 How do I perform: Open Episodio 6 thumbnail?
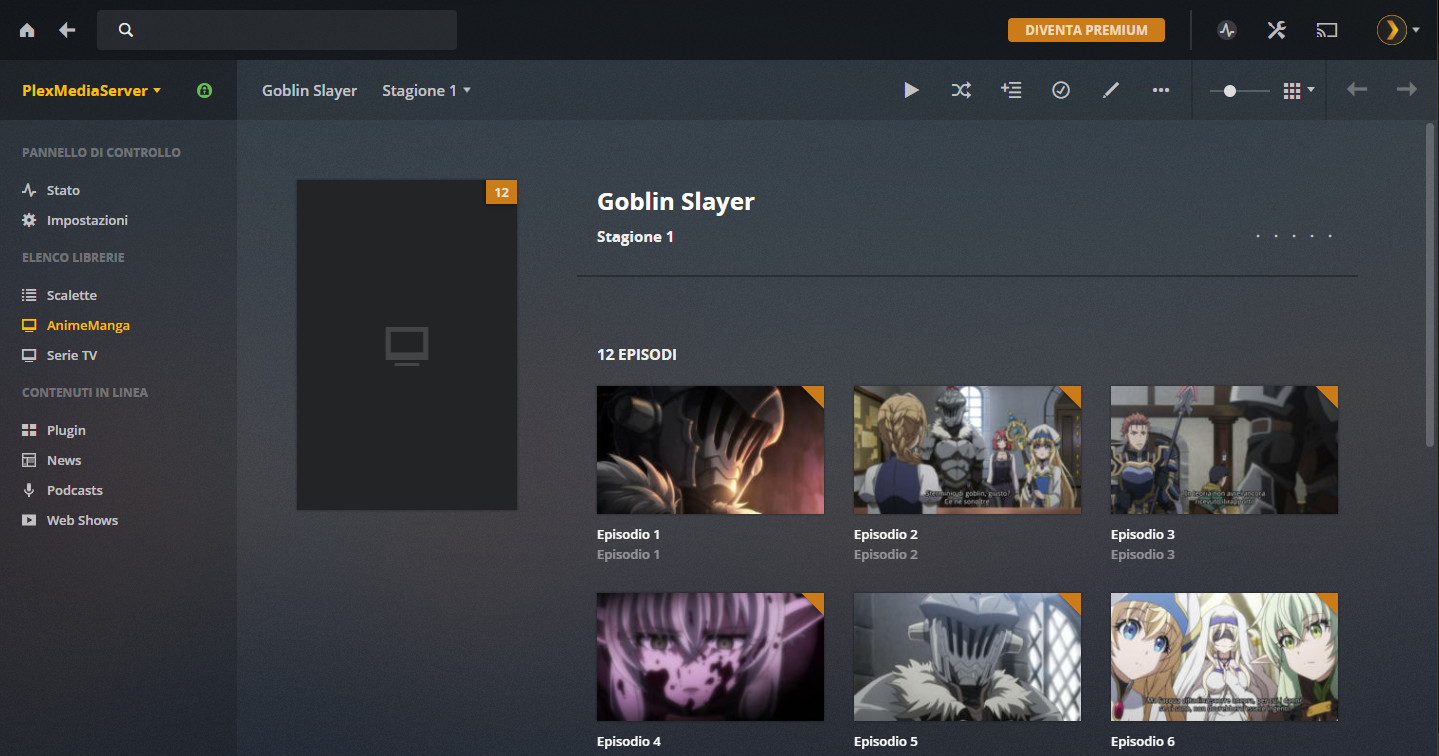tap(1224, 657)
